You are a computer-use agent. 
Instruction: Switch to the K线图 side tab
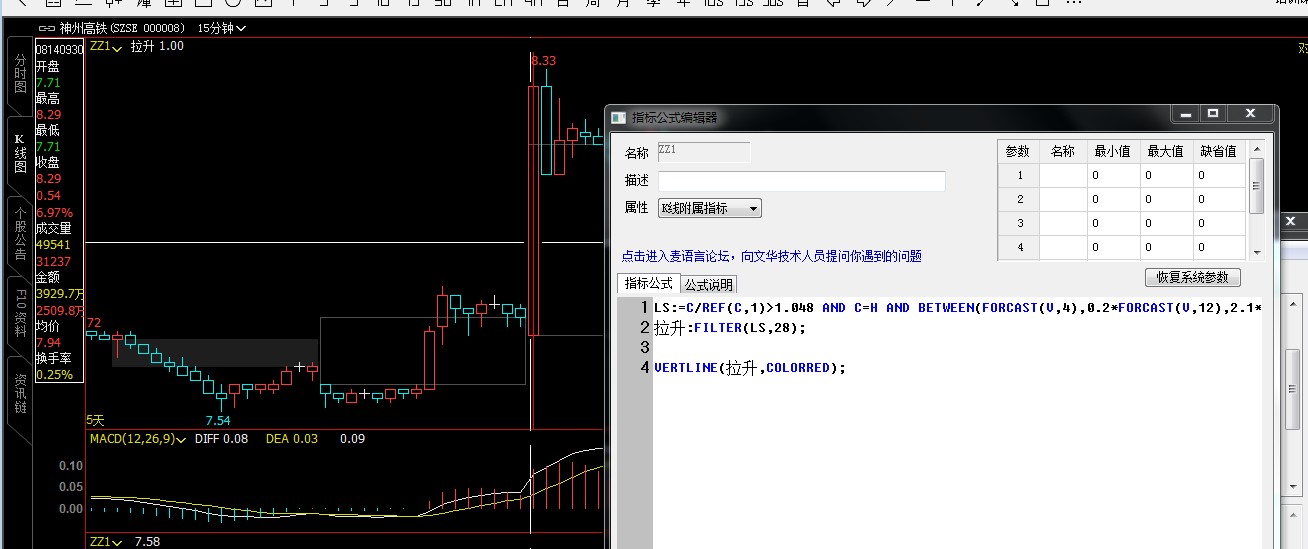click(20, 153)
